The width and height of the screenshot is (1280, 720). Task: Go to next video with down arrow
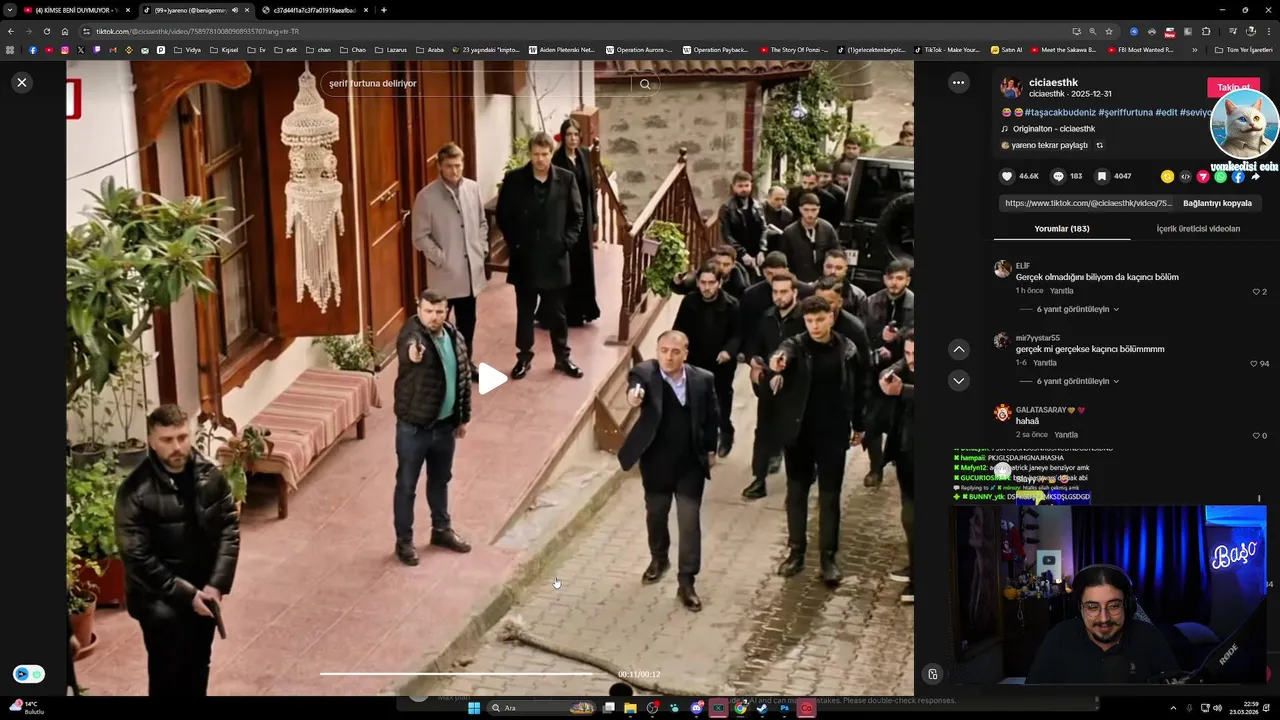958,381
